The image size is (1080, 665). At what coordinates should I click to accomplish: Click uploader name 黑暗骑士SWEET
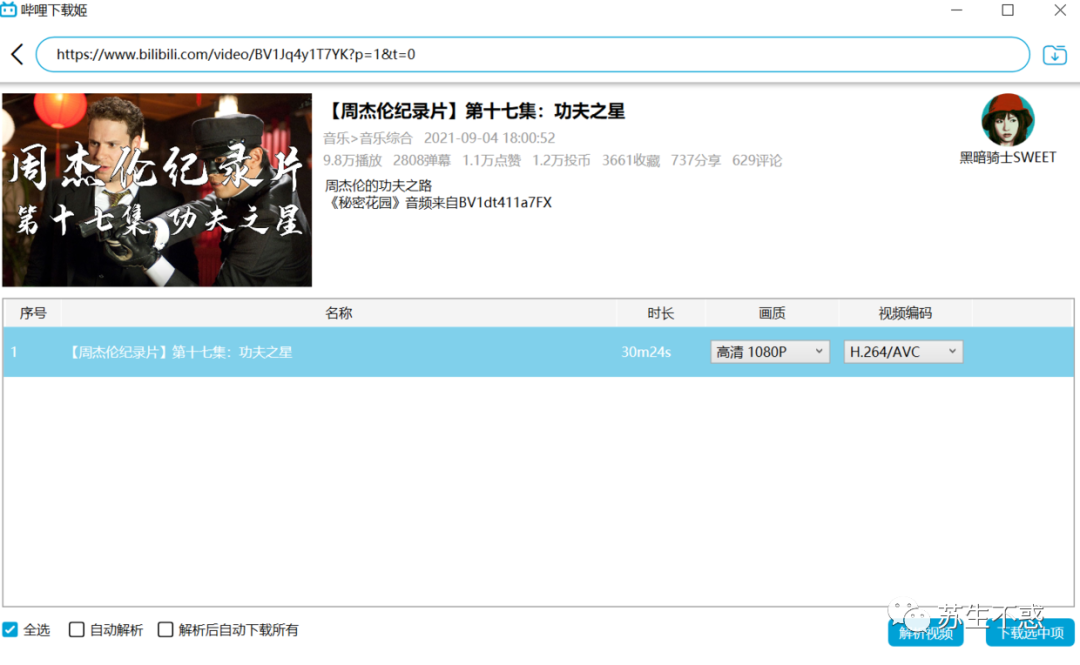pyautogui.click(x=1008, y=158)
